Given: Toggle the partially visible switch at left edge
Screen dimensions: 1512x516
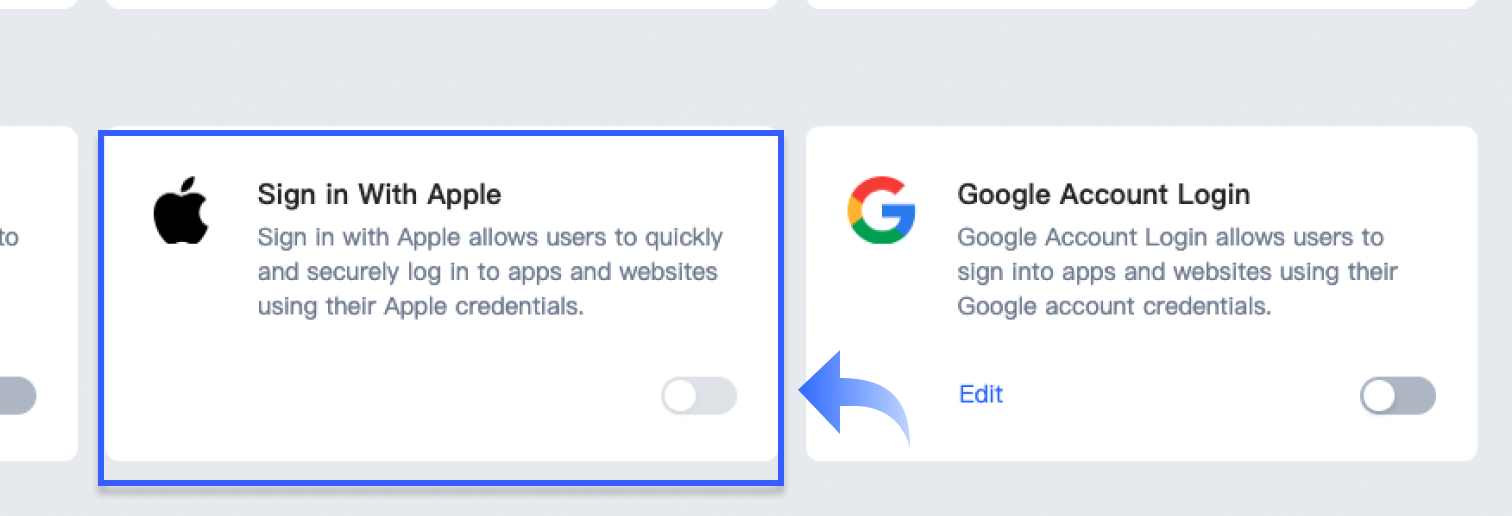Looking at the screenshot, I should pos(18,396).
